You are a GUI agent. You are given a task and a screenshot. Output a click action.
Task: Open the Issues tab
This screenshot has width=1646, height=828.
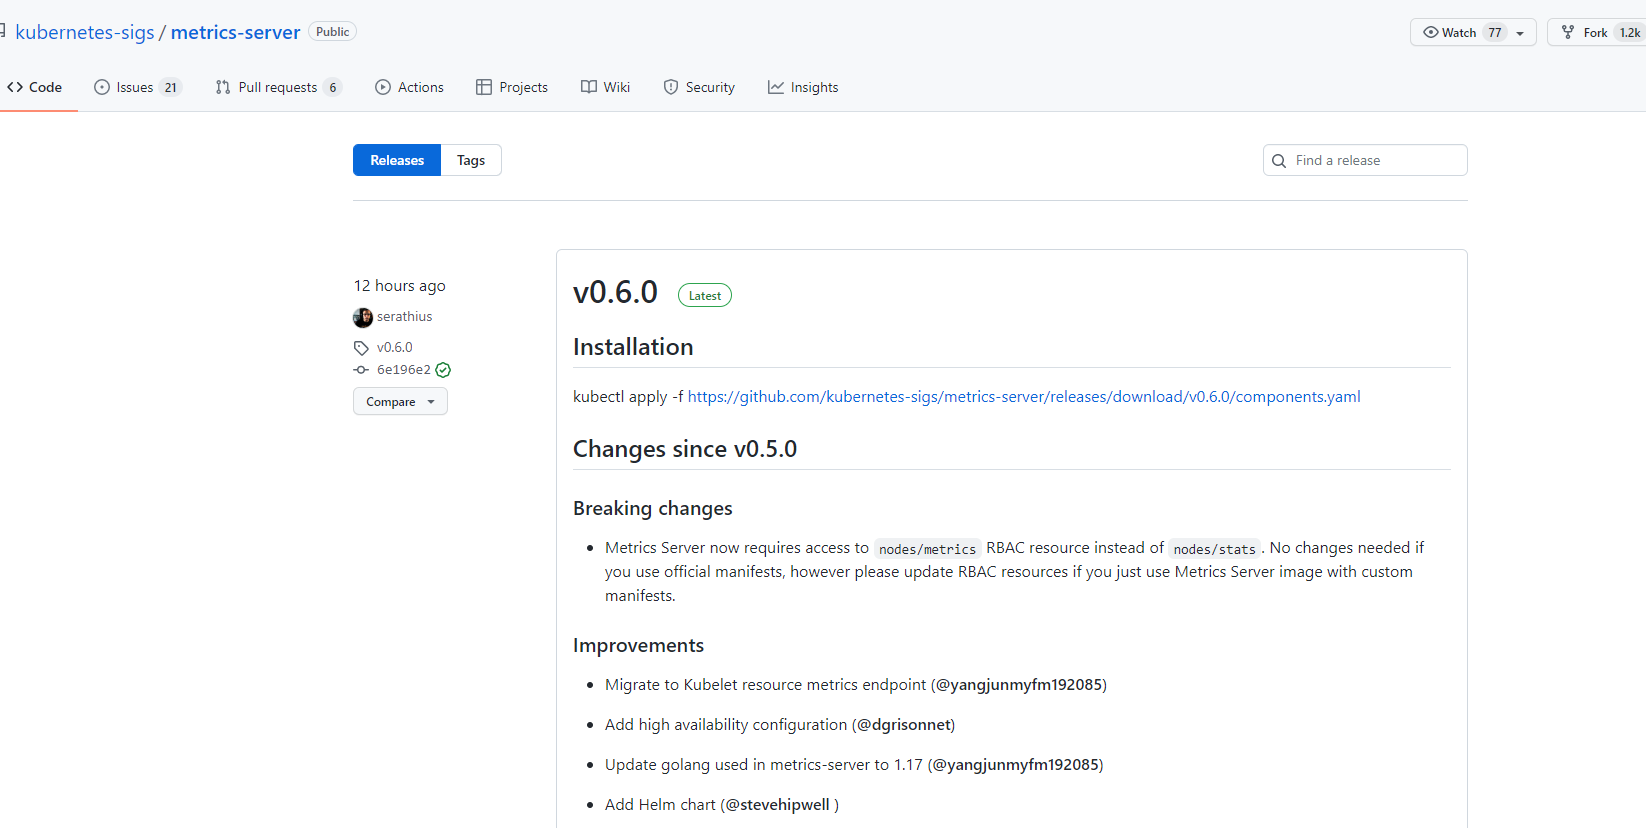pos(137,87)
